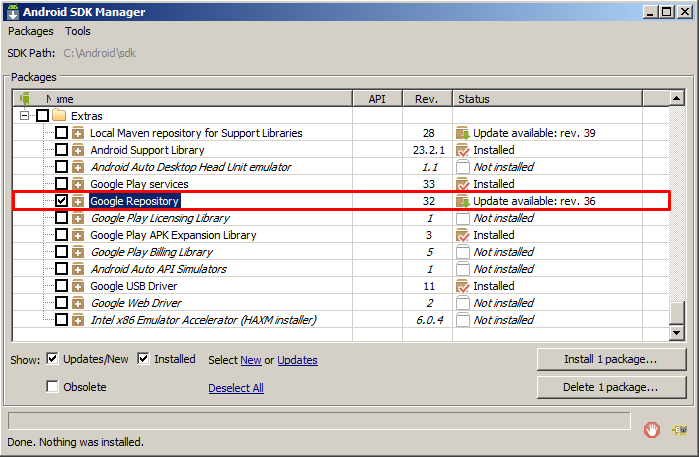Click the Android robot icon in the table header
Image resolution: width=699 pixels, height=457 pixels.
25,99
